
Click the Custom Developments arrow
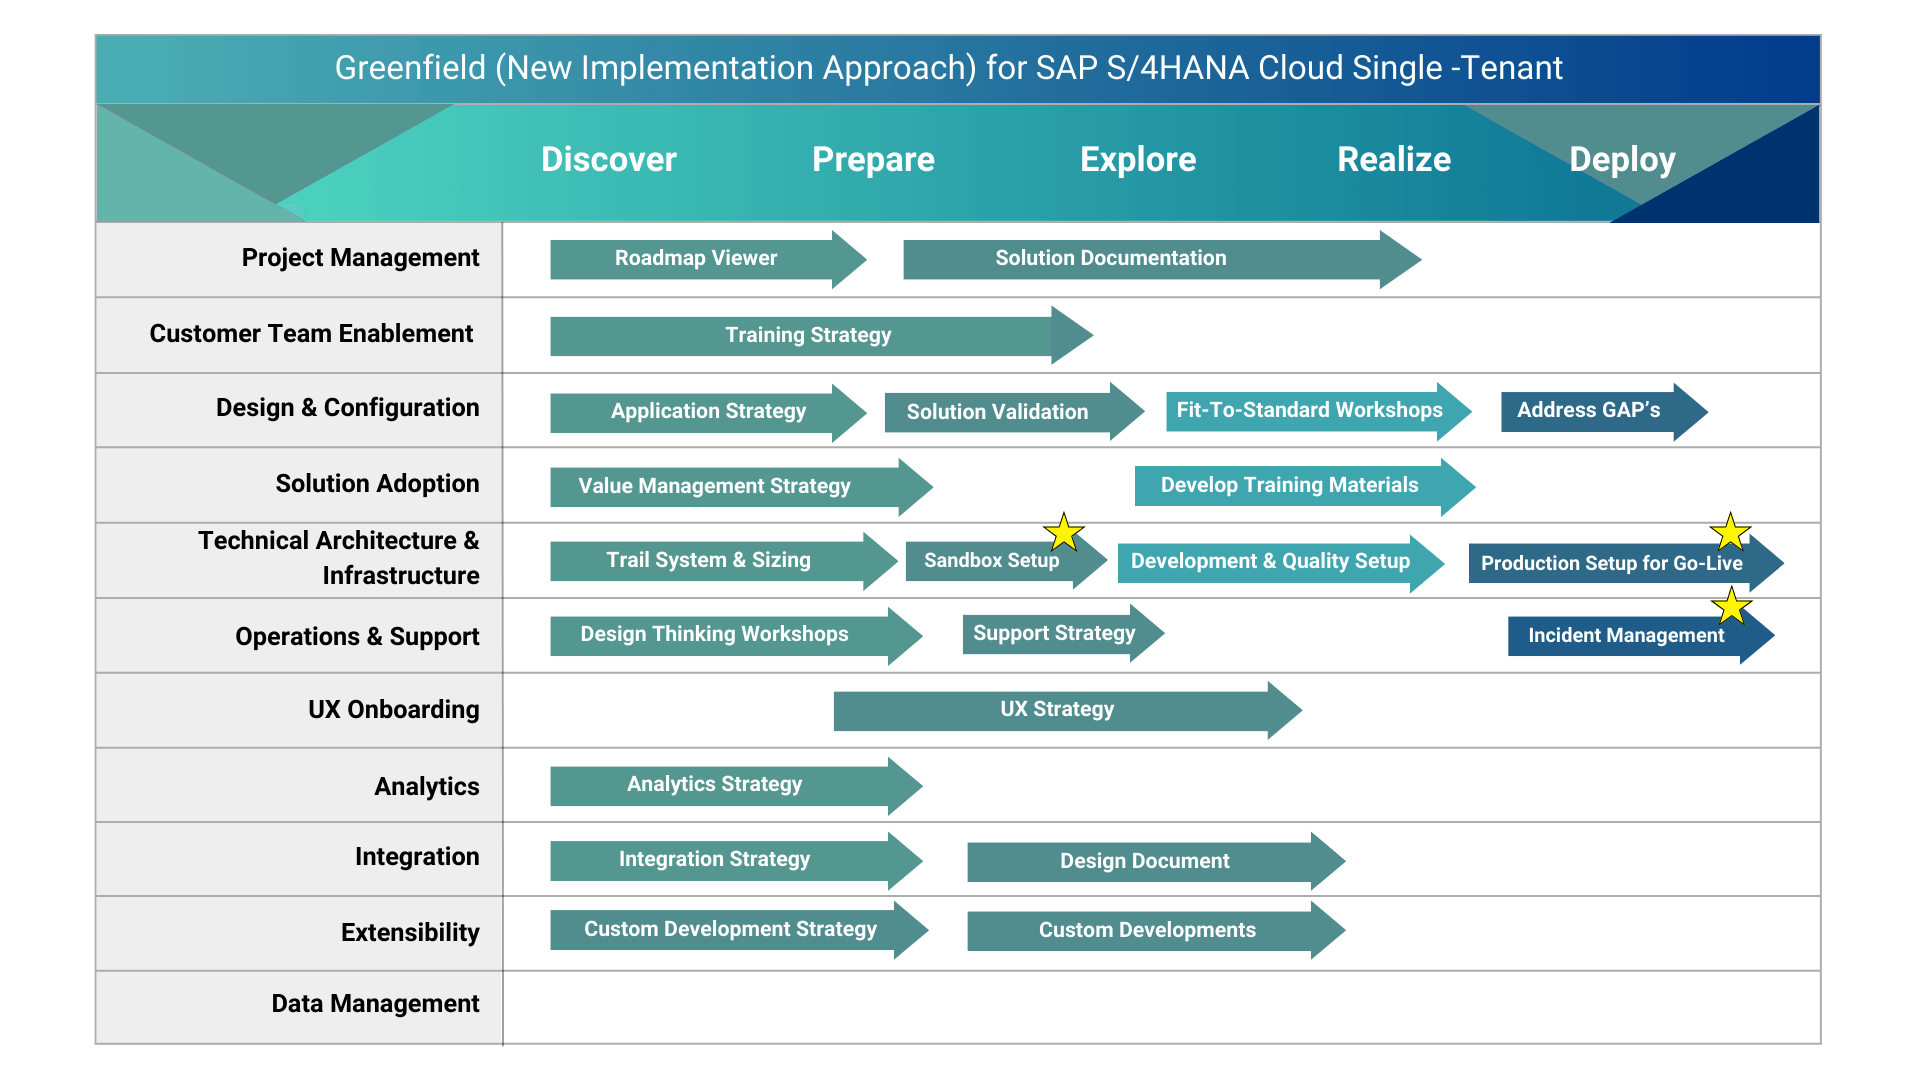coord(1156,931)
